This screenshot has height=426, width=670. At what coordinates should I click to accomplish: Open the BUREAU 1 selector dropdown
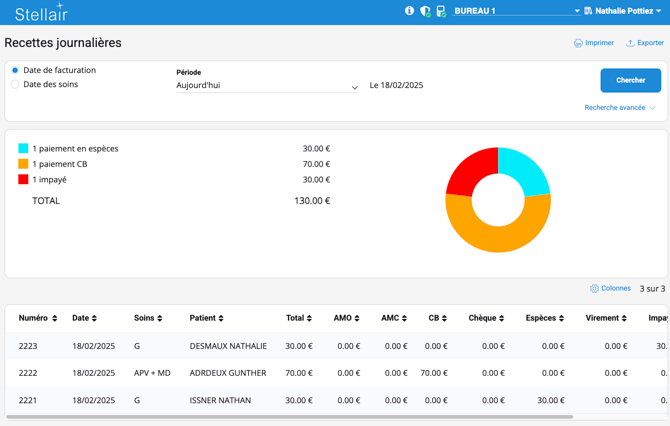pos(516,12)
